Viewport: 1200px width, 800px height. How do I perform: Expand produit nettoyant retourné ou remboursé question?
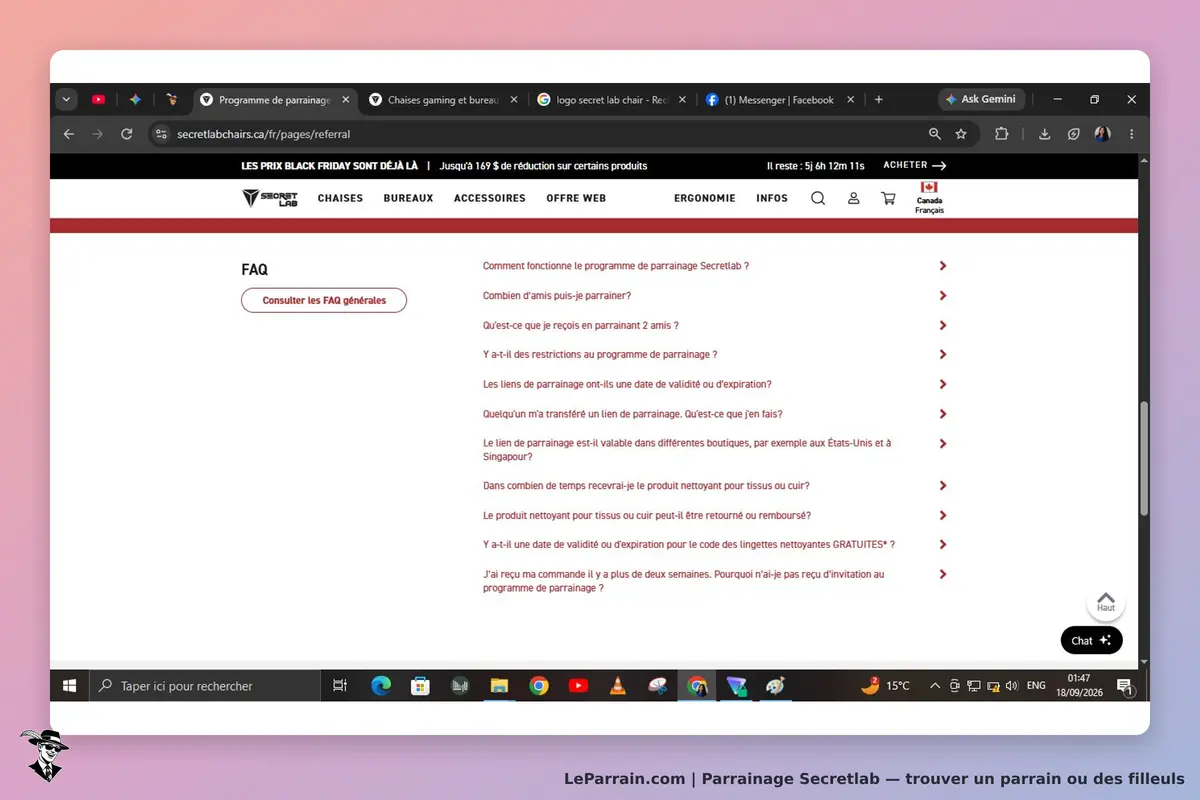pos(714,515)
